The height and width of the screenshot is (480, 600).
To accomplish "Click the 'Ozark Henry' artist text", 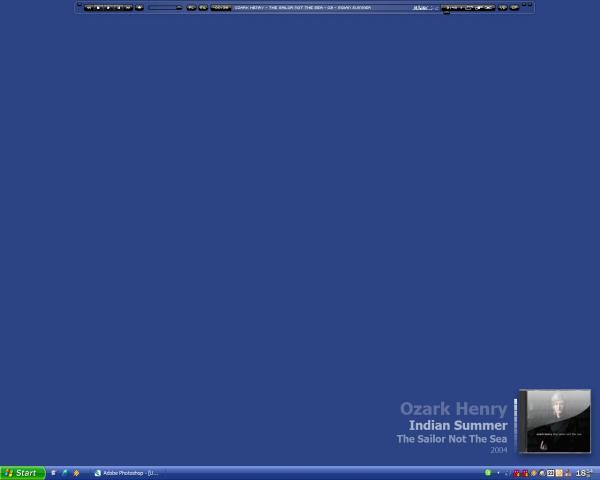I will (453, 409).
